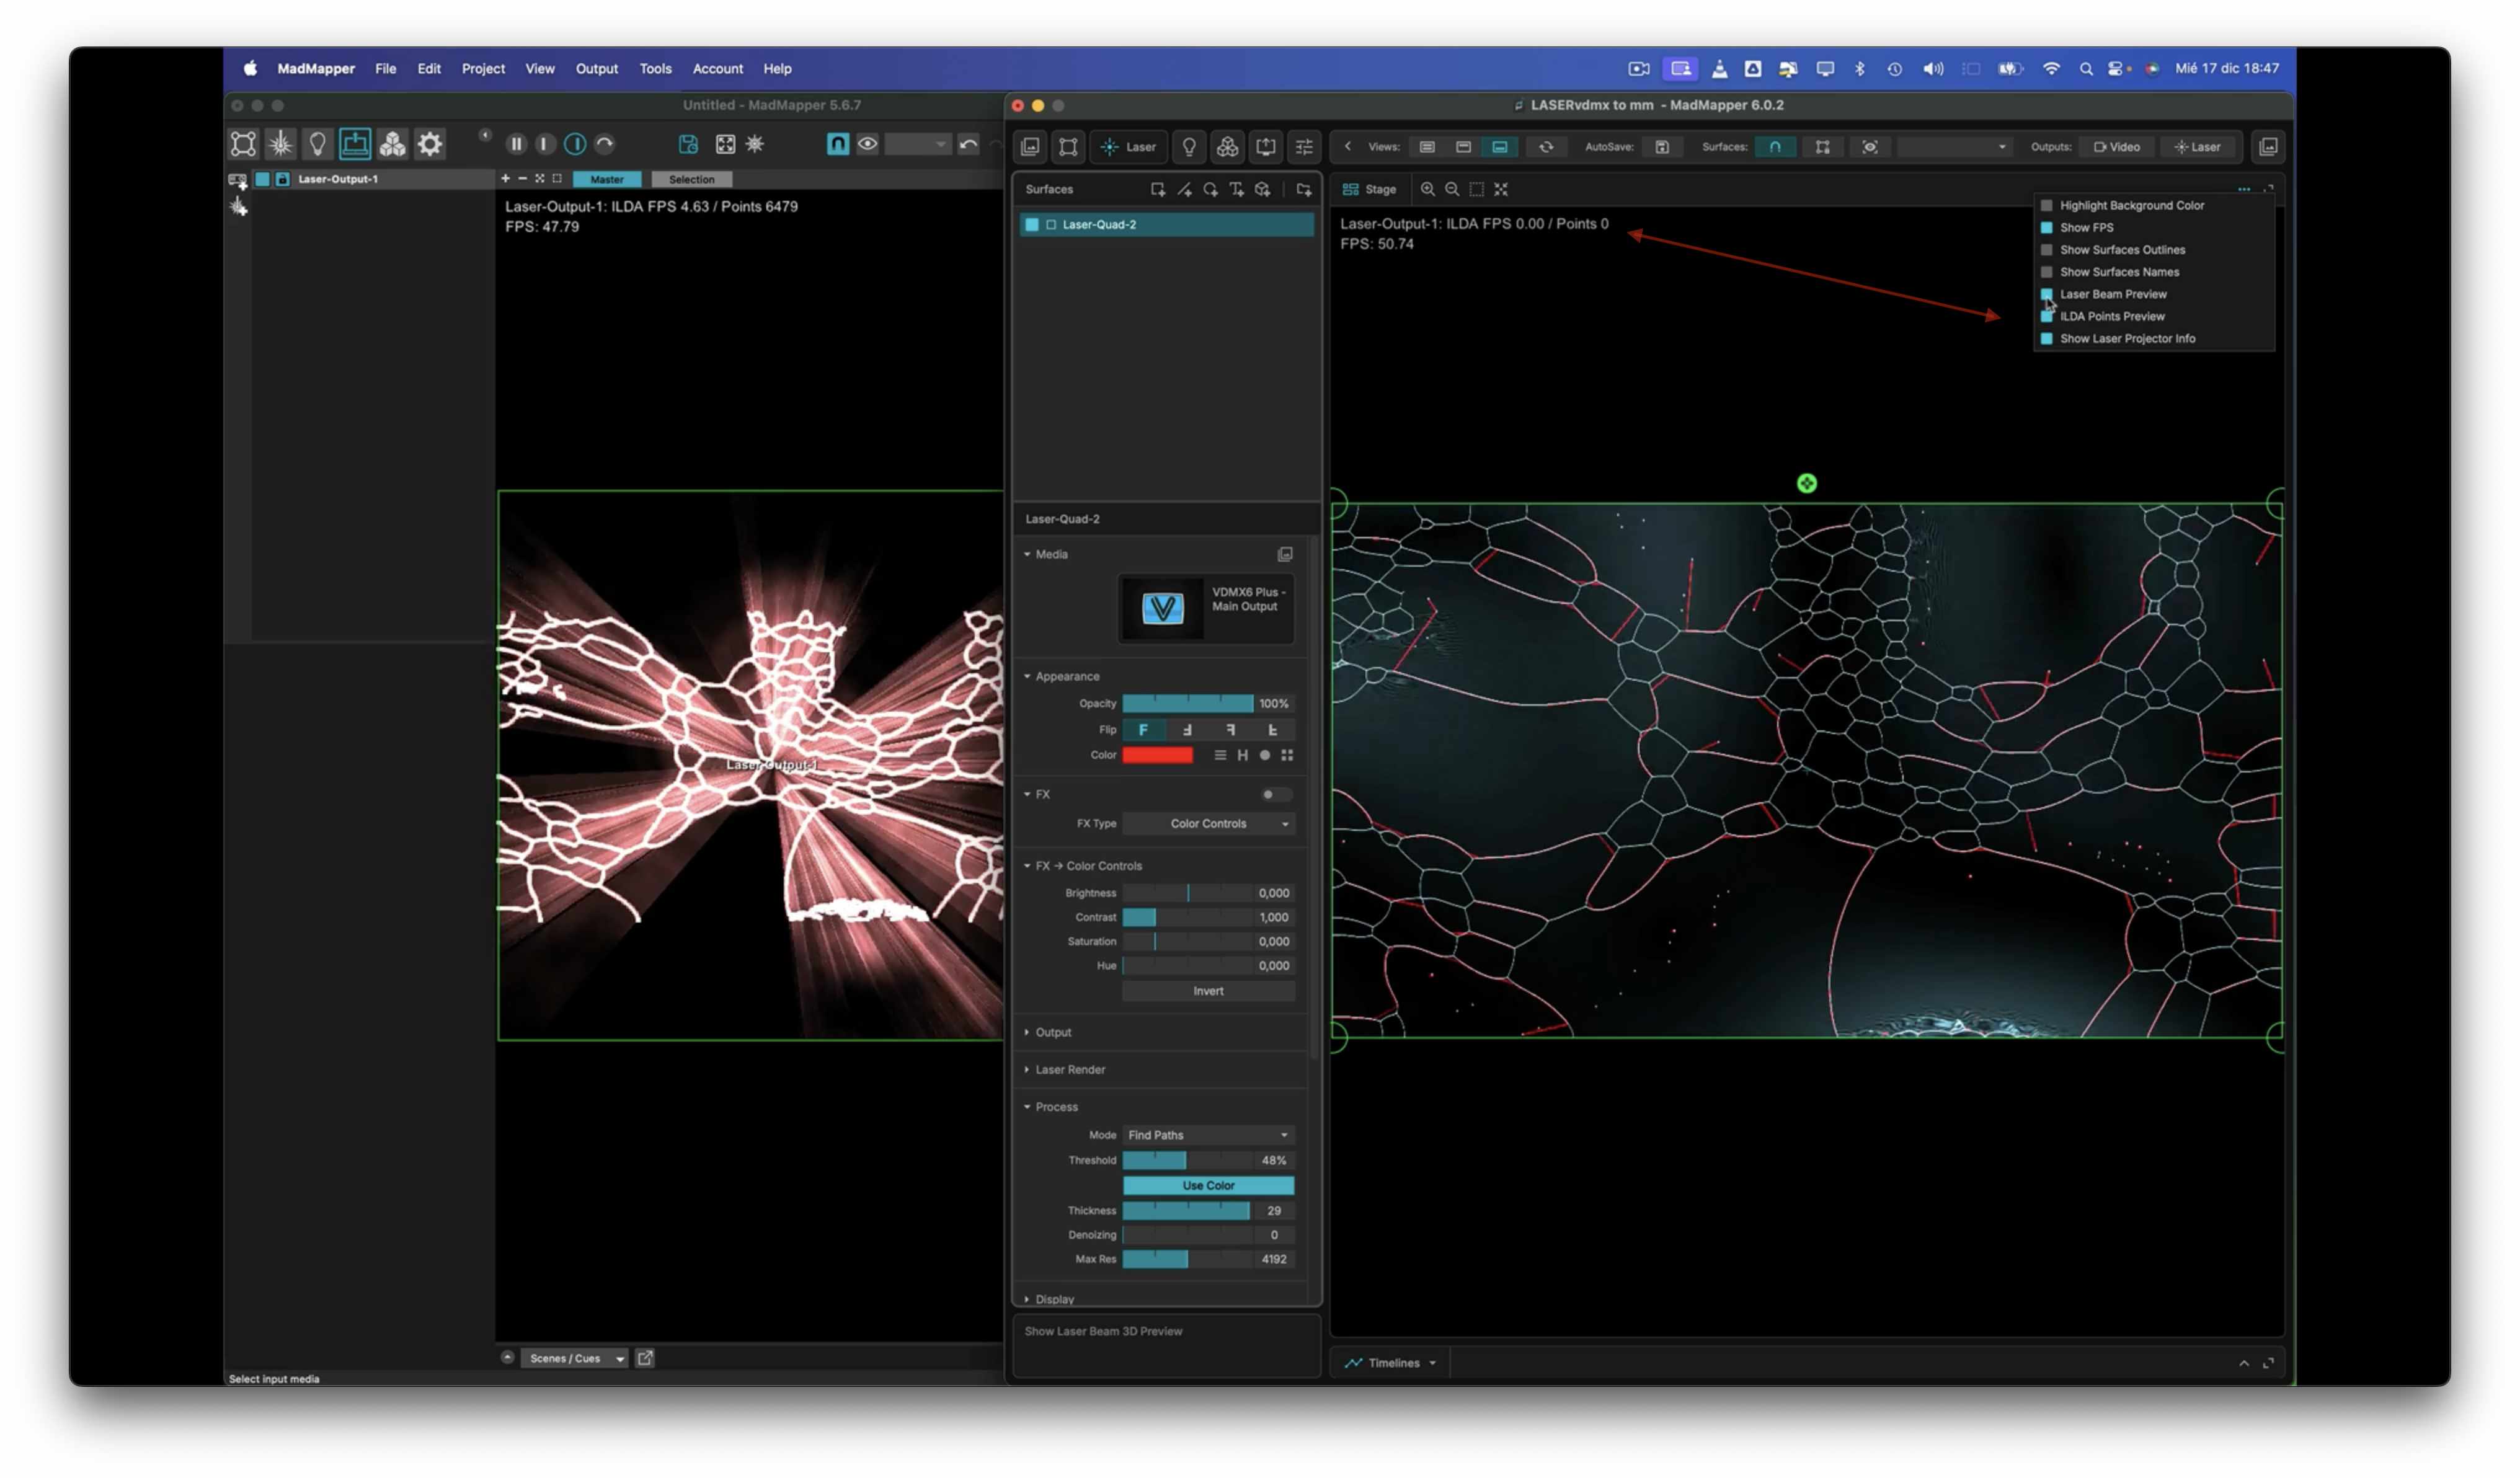
Task: Click the AutoSave save icon
Action: pyautogui.click(x=1662, y=147)
